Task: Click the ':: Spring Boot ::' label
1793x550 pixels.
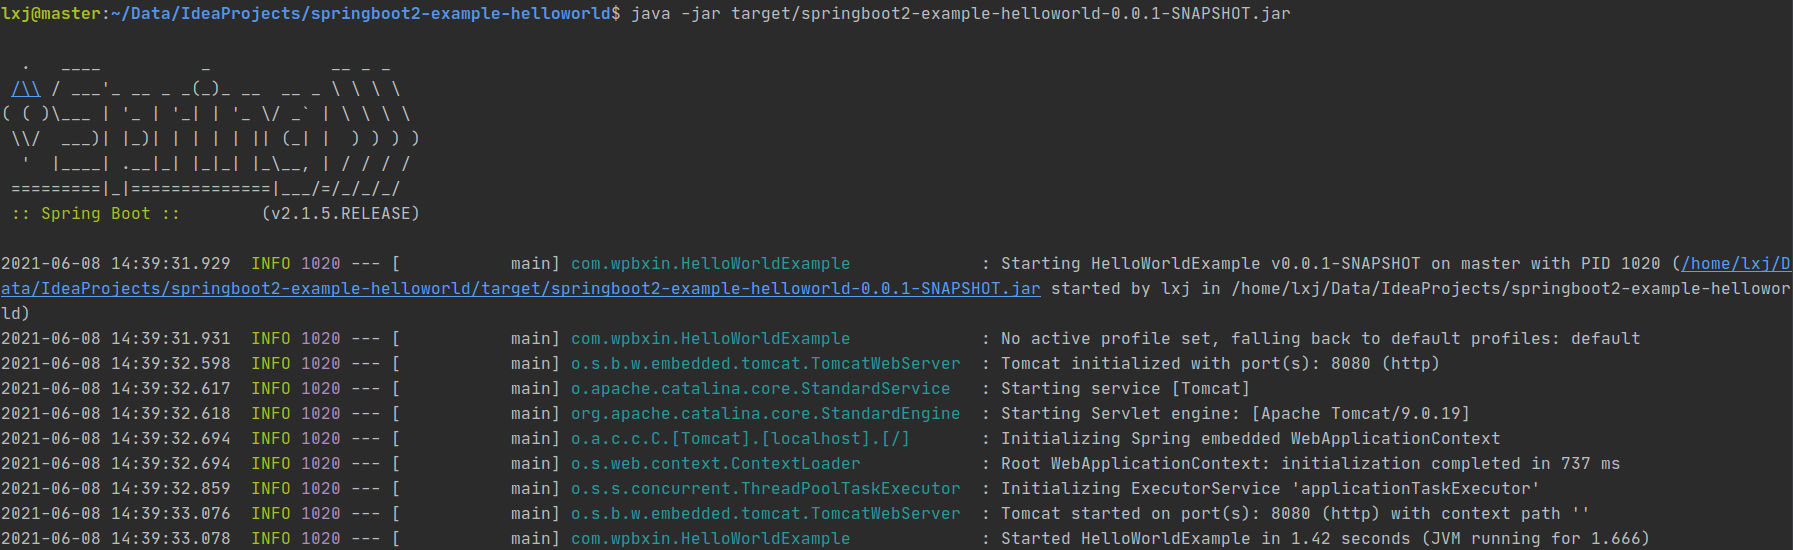Action: click(x=96, y=214)
